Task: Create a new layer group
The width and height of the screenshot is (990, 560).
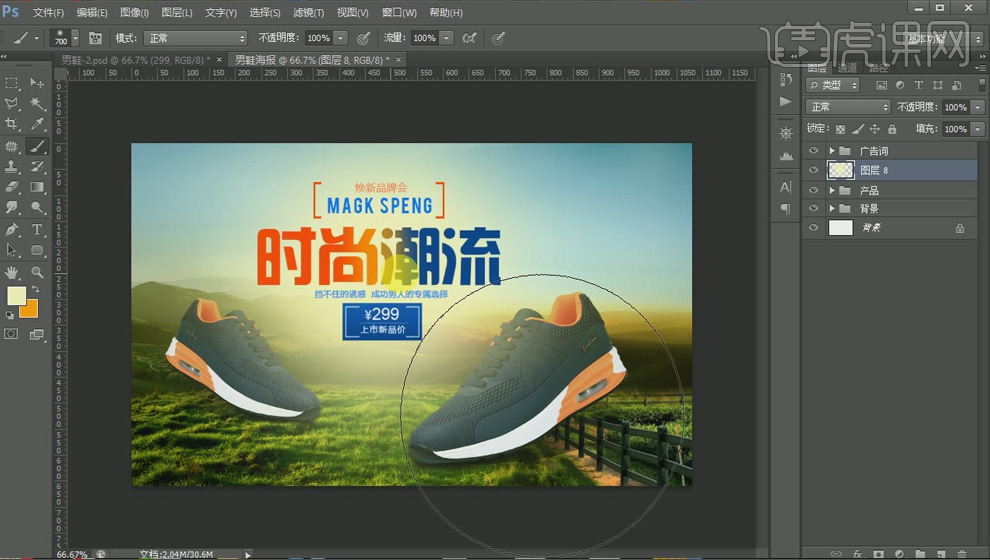Action: tap(920, 554)
